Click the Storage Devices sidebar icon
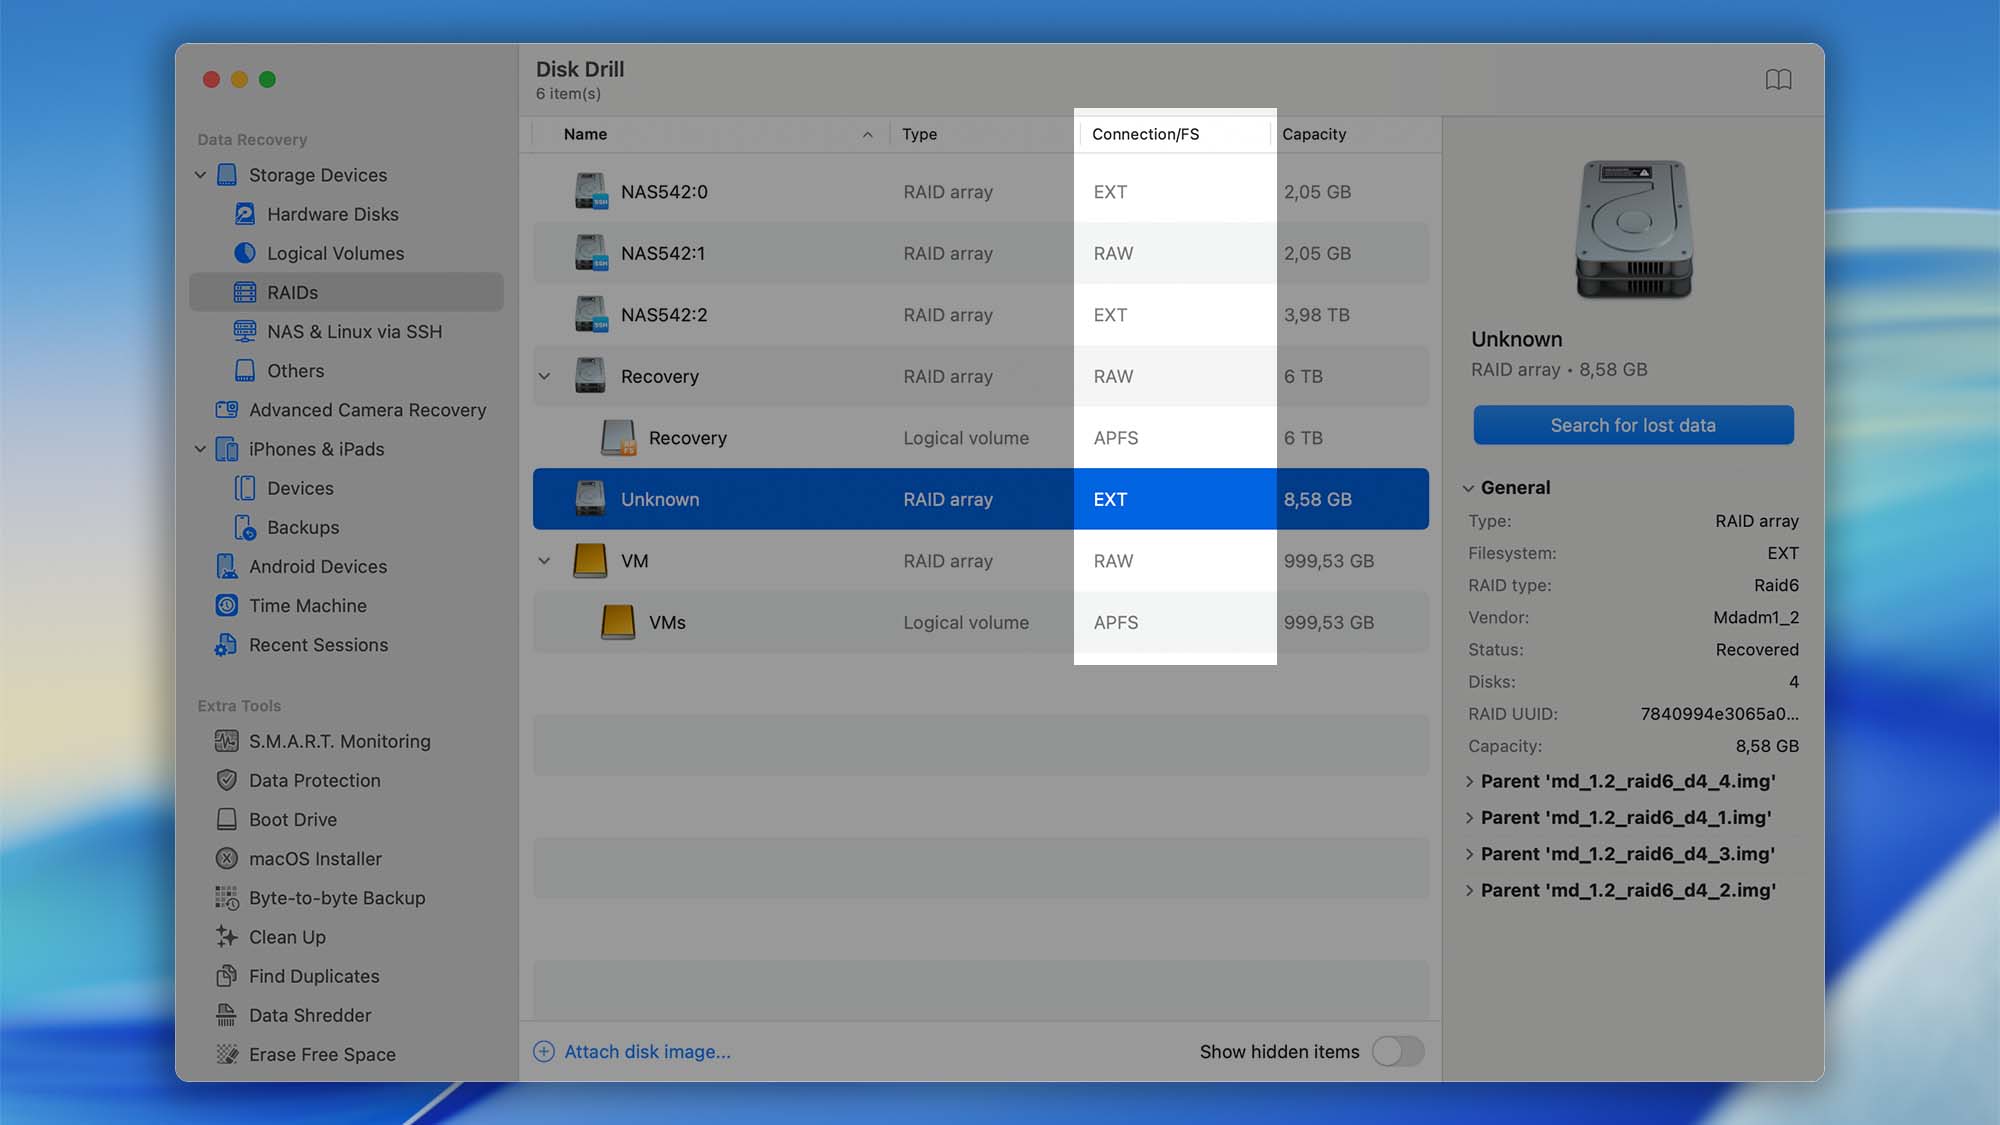 coord(227,175)
